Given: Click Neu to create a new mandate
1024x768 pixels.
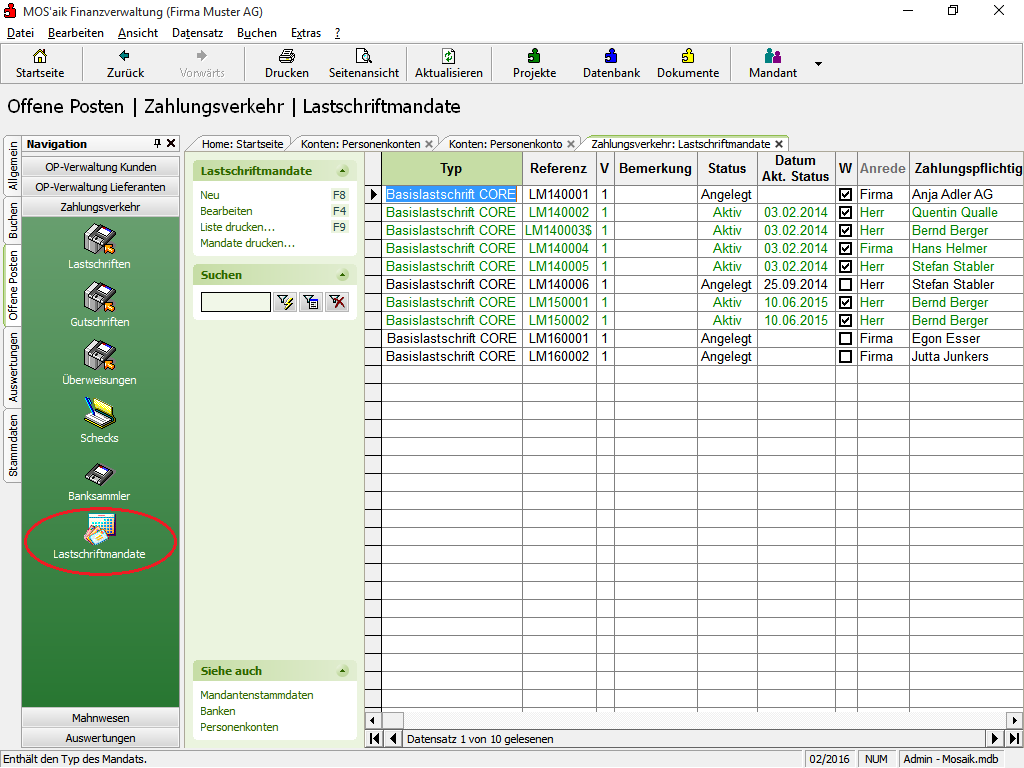Looking at the screenshot, I should [x=210, y=195].
